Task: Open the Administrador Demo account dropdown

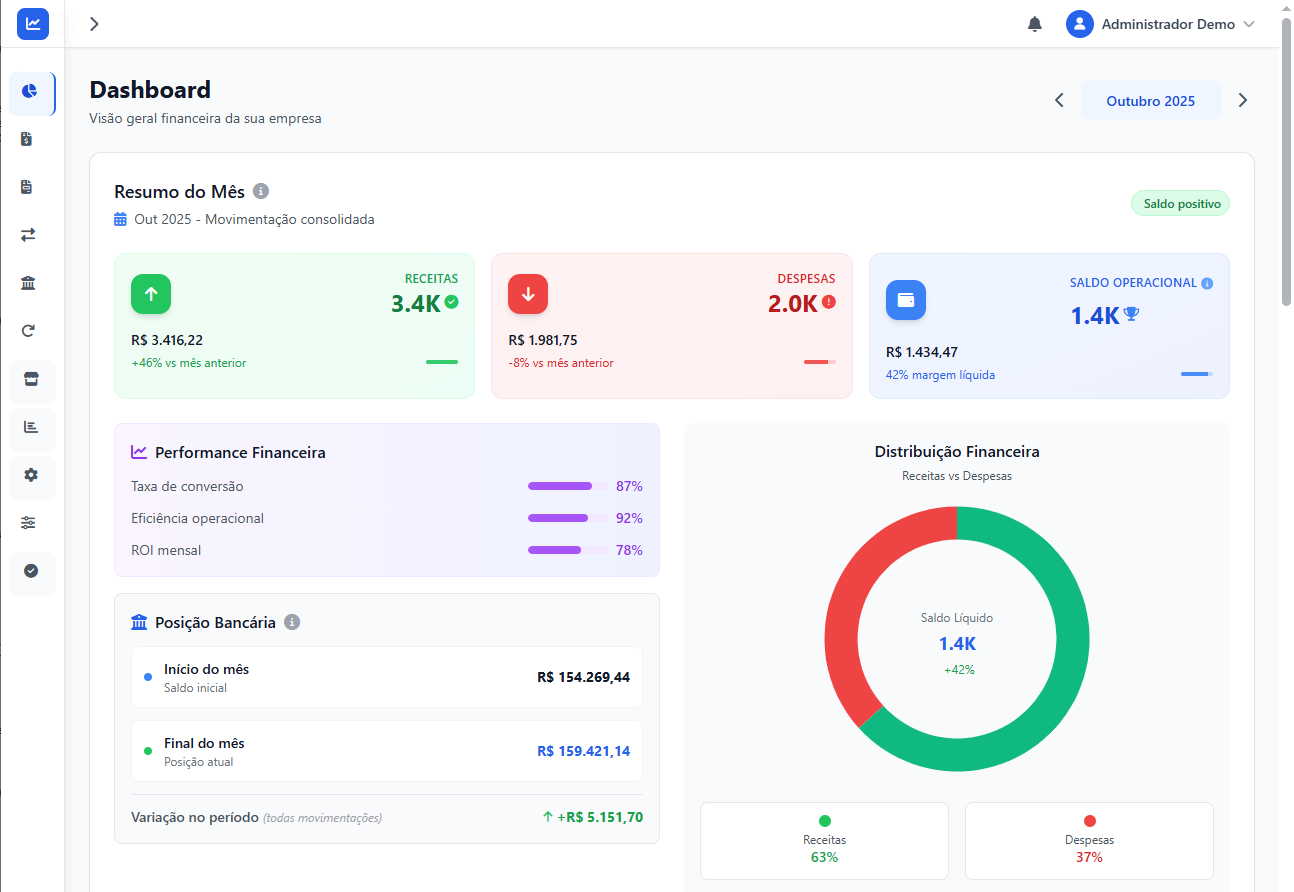Action: (x=1162, y=24)
